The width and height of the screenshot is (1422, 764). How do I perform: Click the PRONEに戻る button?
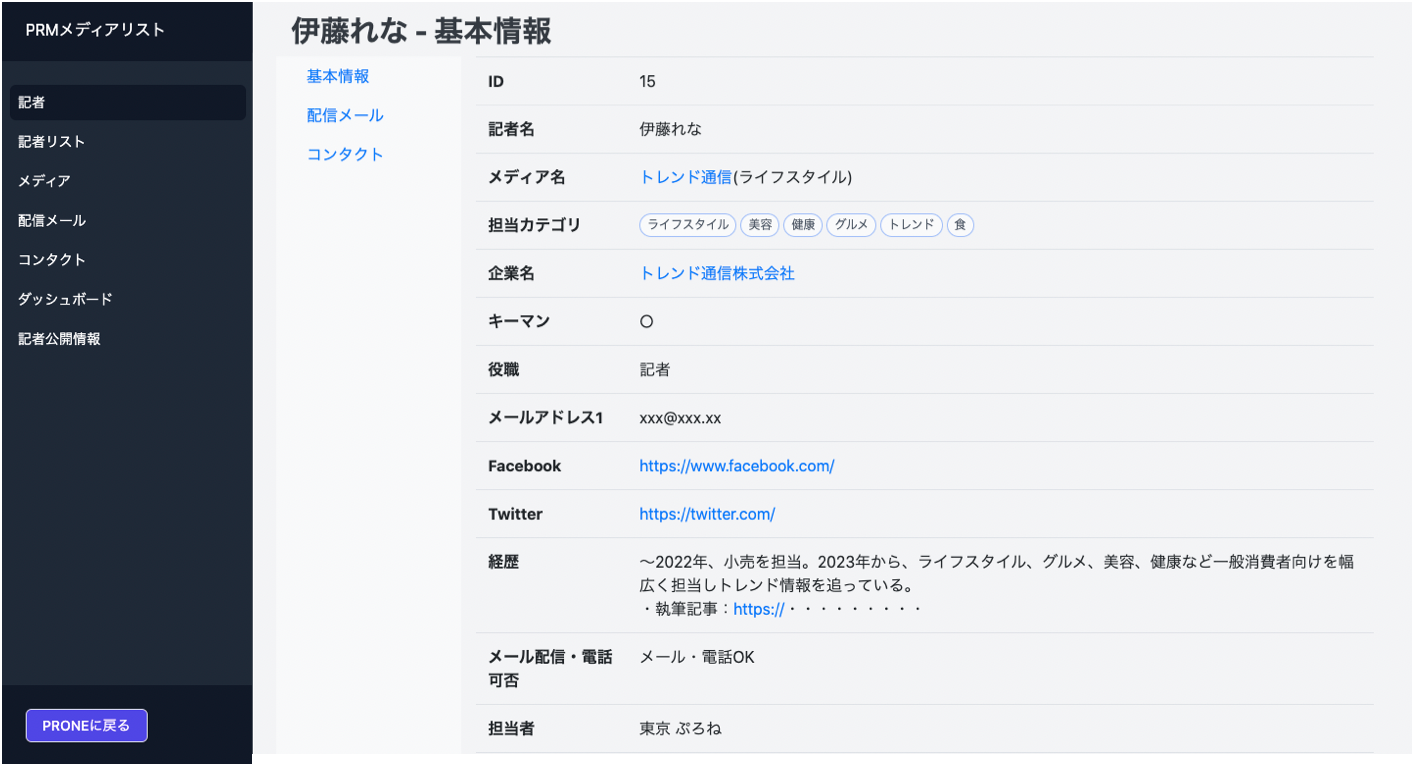[x=87, y=726]
